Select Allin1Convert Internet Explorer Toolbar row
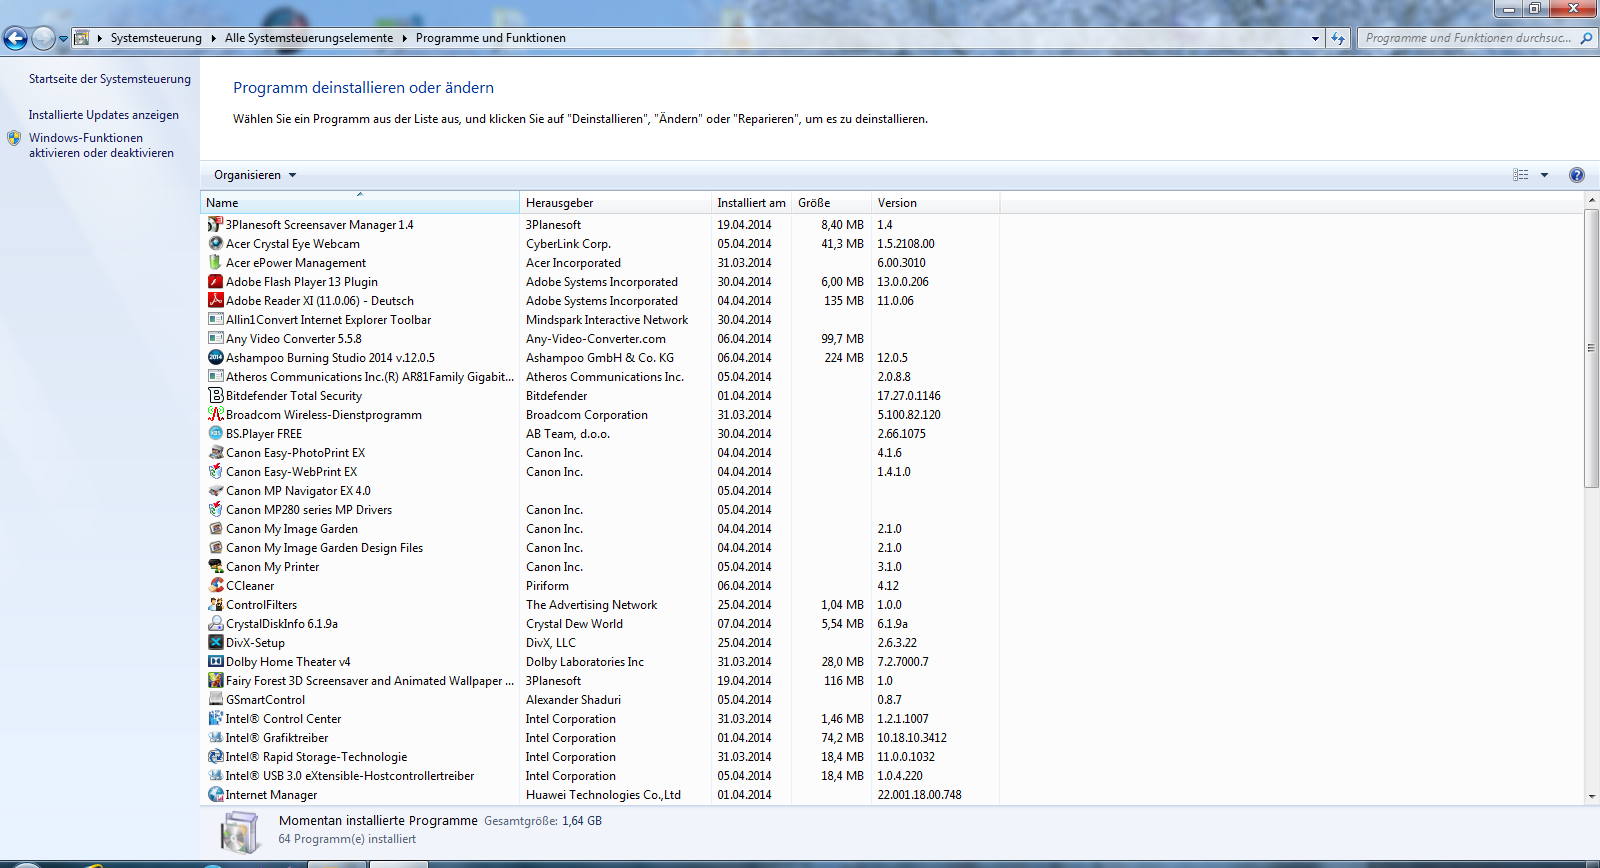The image size is (1600, 868). pyautogui.click(x=600, y=320)
